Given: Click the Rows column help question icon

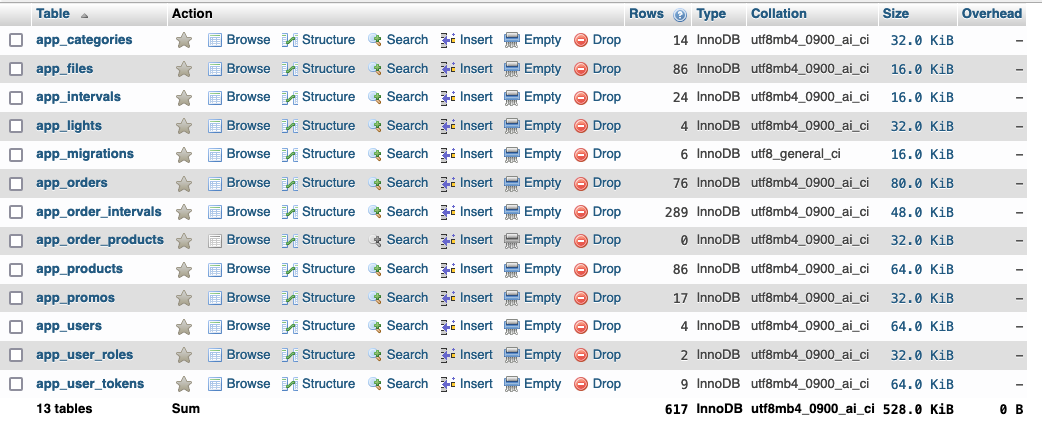Looking at the screenshot, I should pos(680,15).
